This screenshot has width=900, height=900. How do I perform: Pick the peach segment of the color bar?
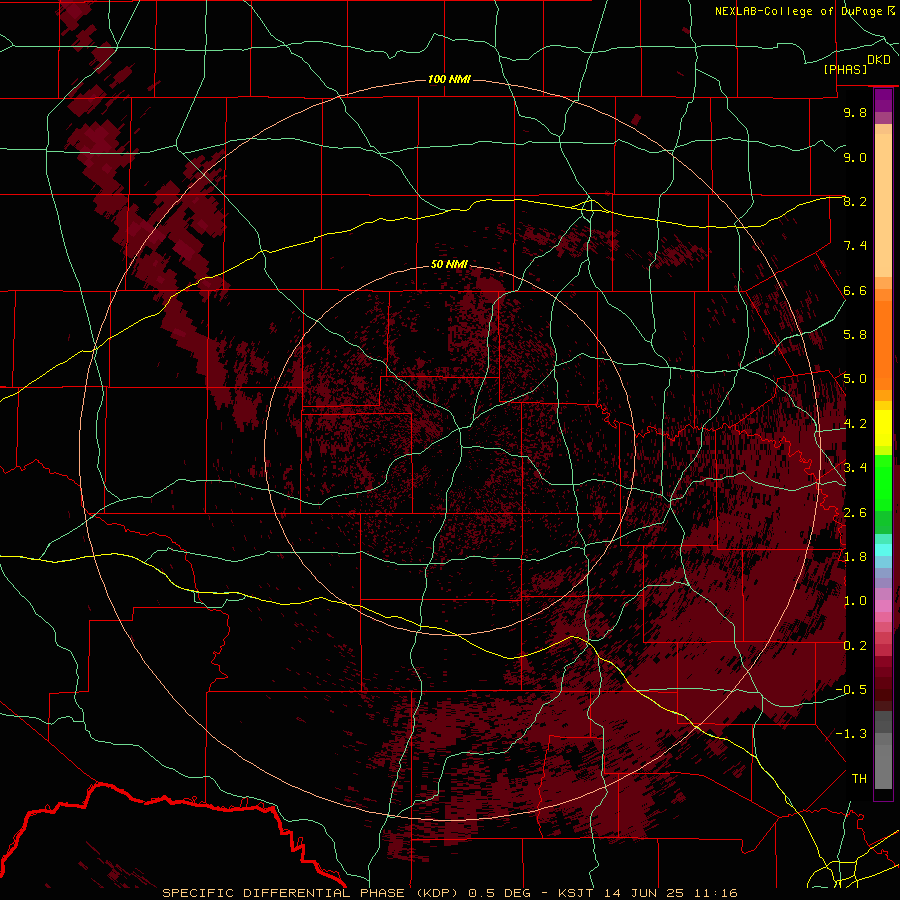pyautogui.click(x=883, y=201)
